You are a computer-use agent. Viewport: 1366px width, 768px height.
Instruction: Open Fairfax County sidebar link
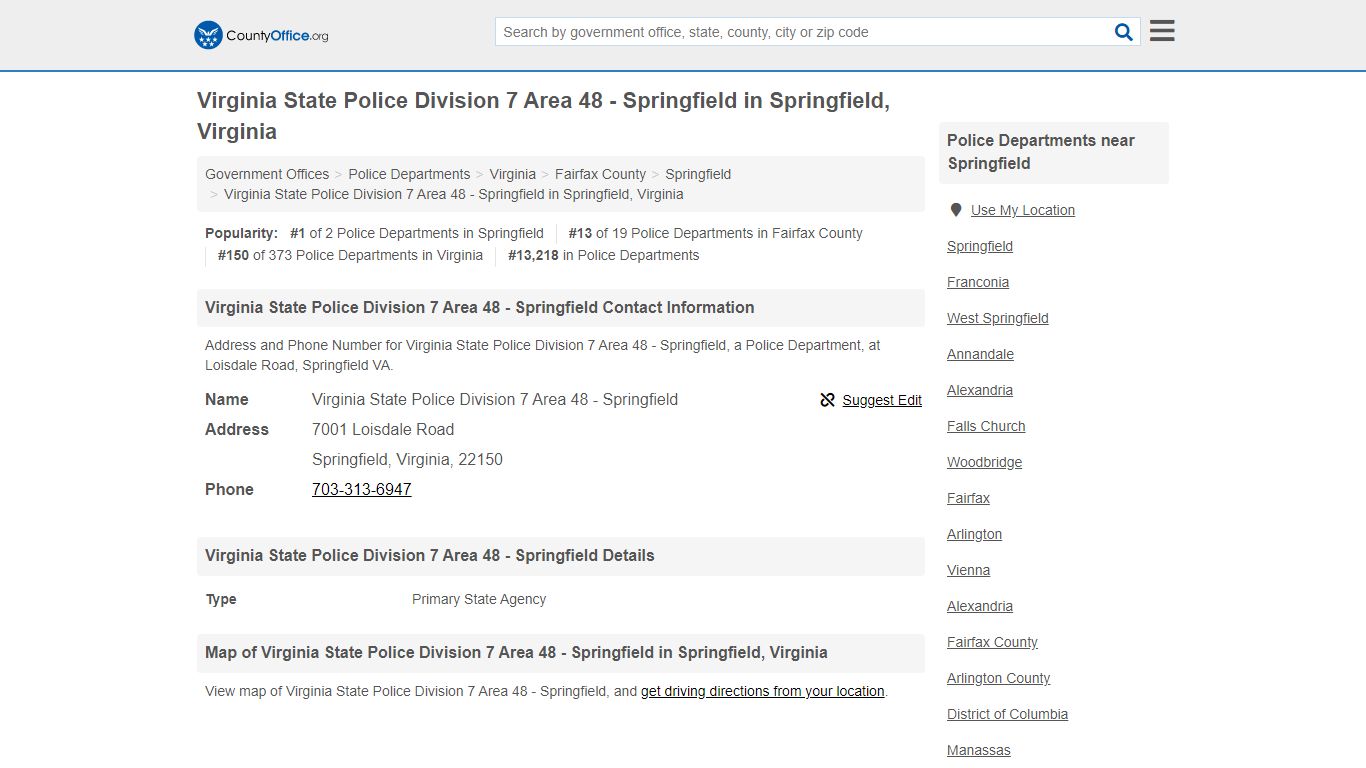(992, 642)
